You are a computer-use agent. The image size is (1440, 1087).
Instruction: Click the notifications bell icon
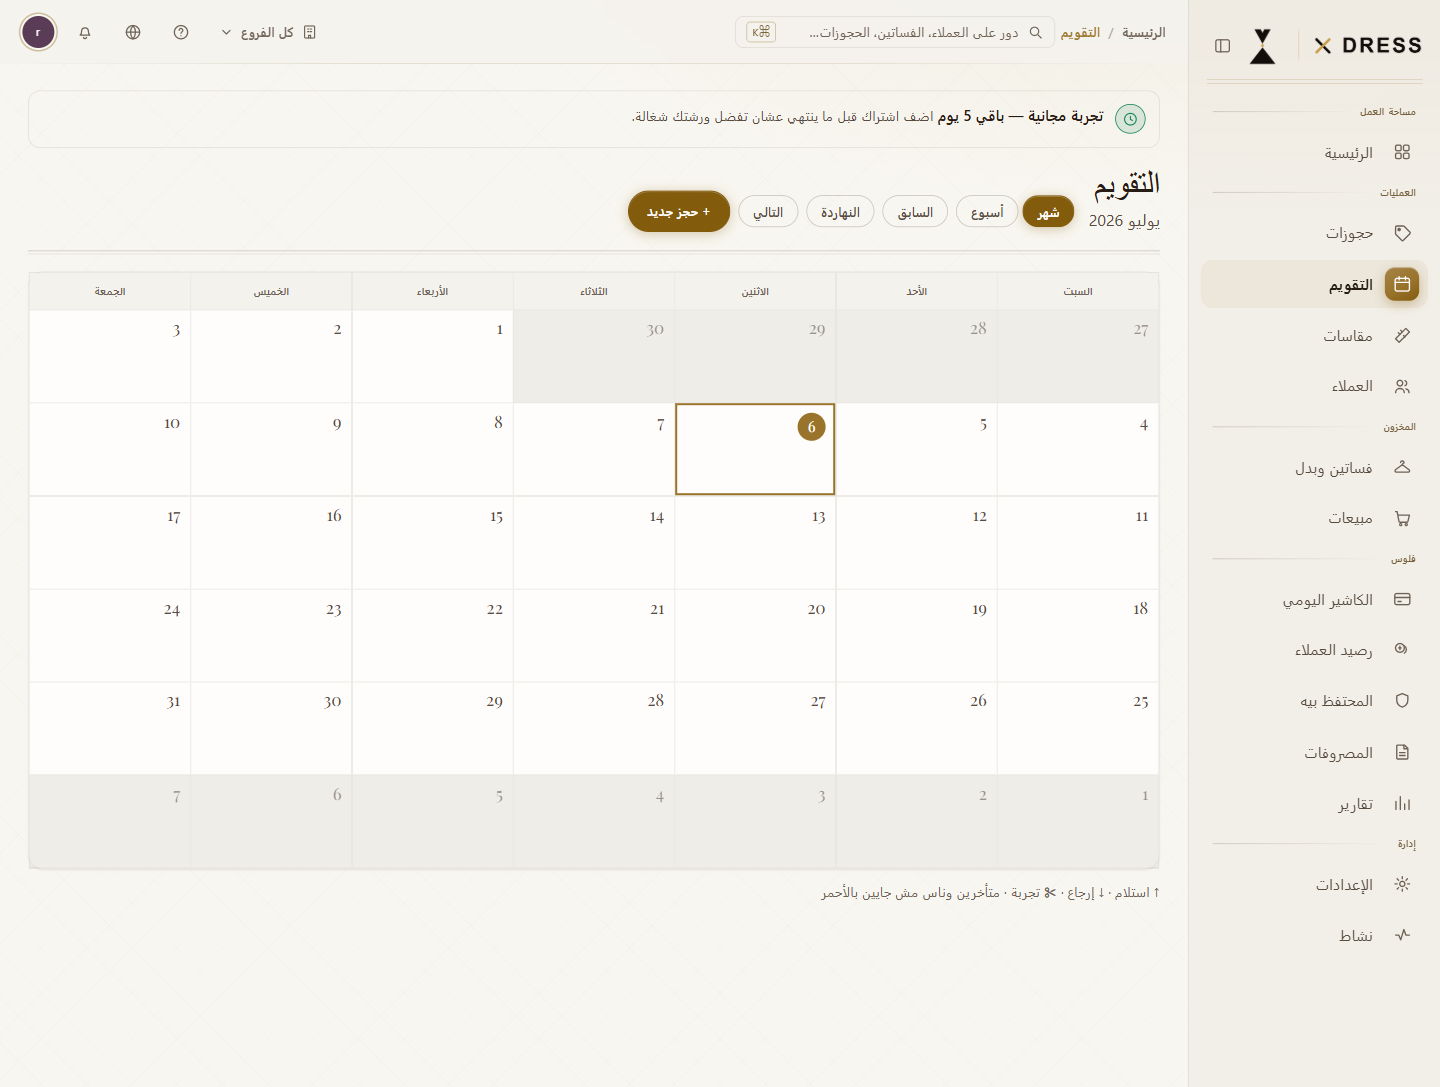(85, 32)
